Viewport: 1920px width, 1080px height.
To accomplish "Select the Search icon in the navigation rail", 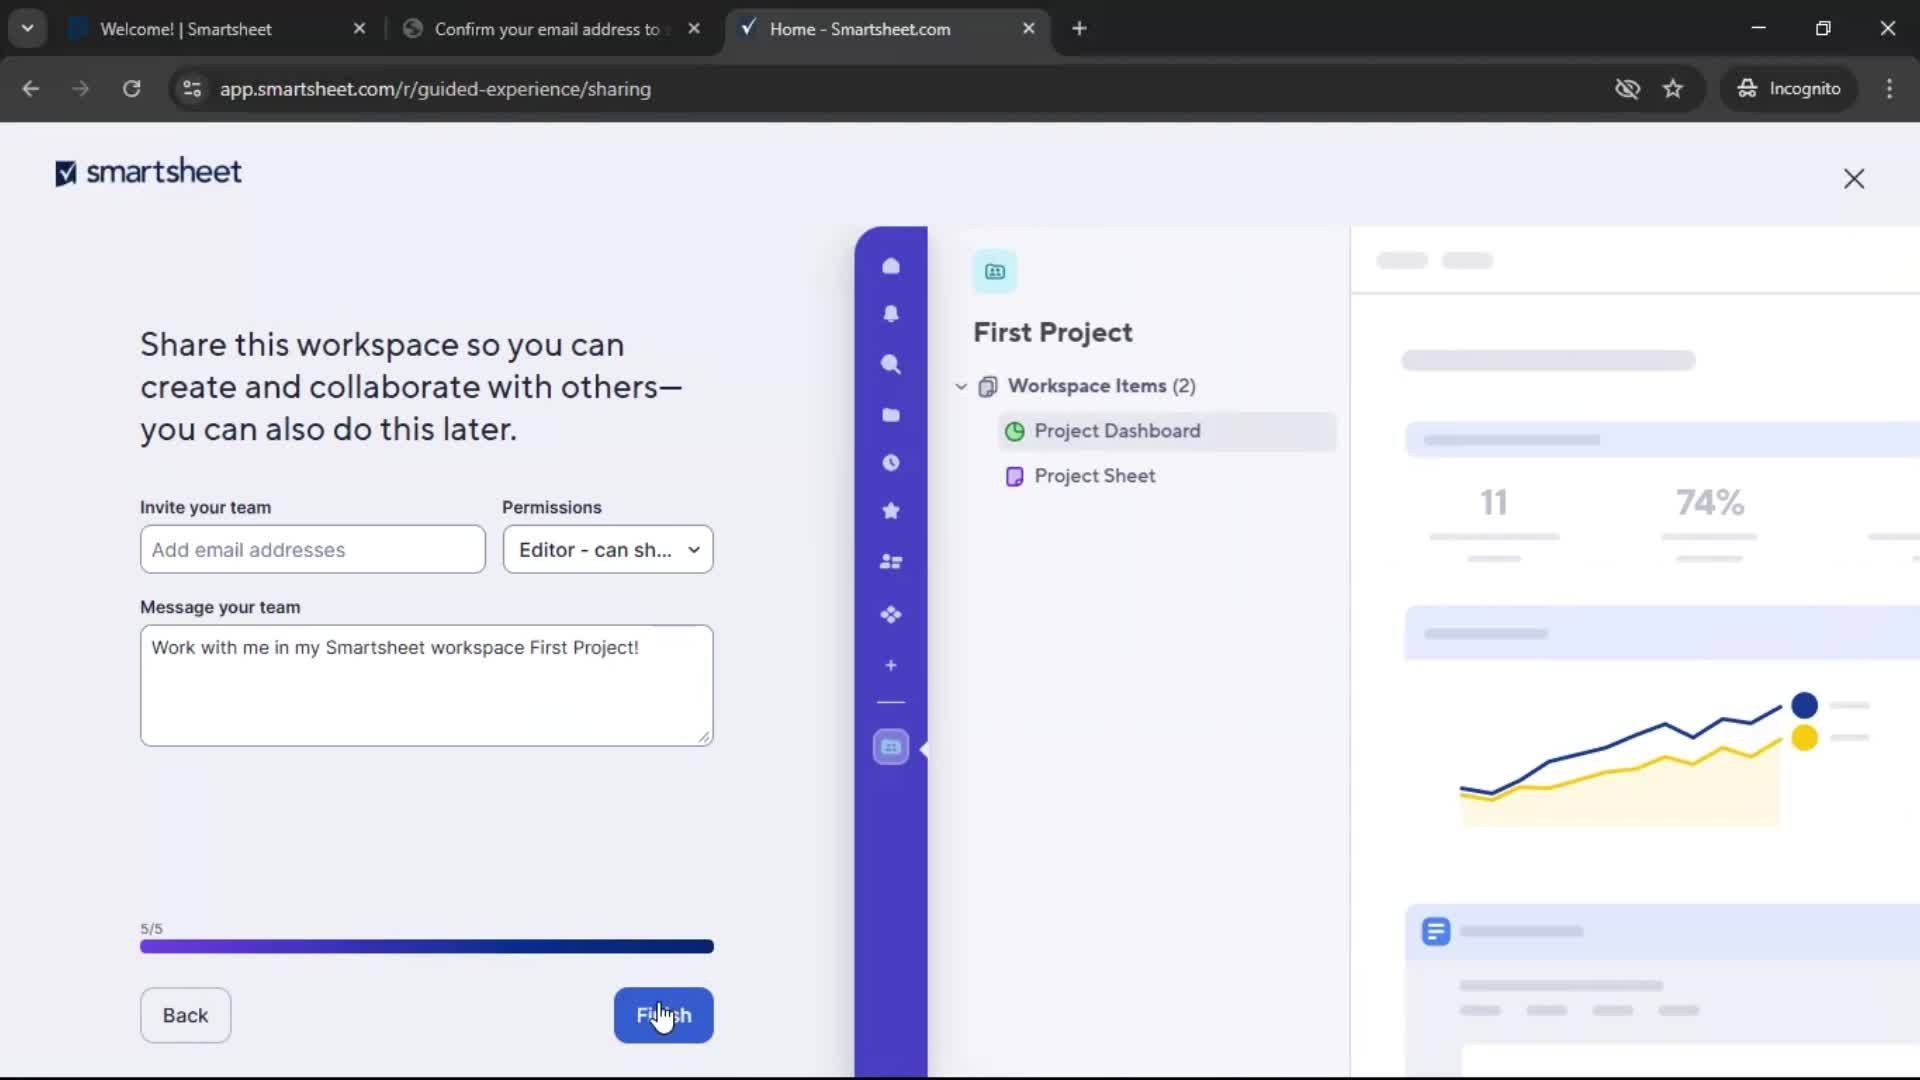I will pyautogui.click(x=891, y=365).
